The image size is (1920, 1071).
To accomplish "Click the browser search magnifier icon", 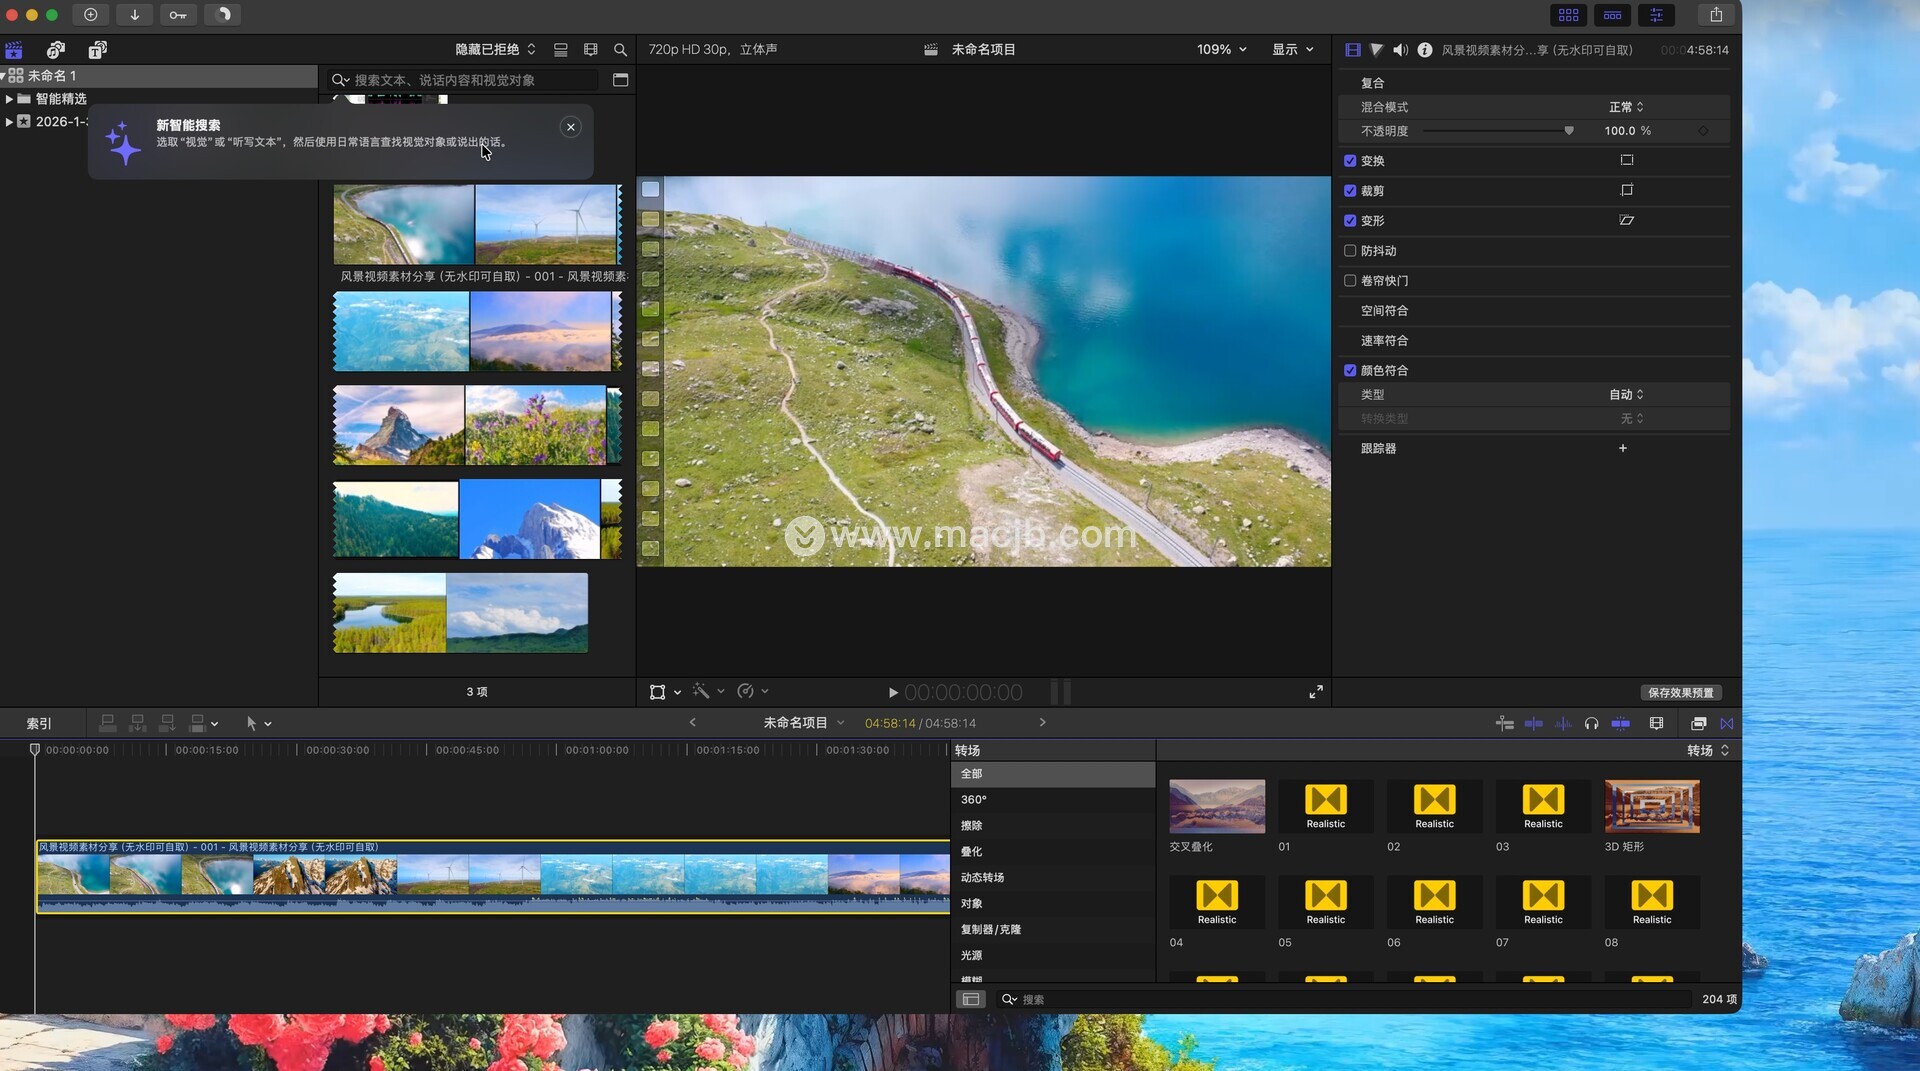I will [620, 50].
